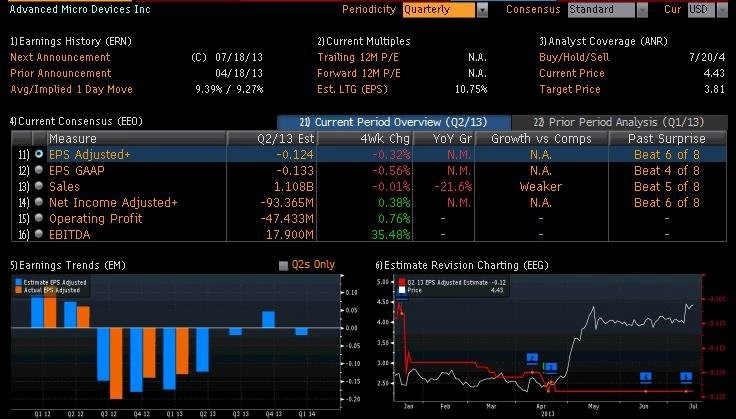Image resolution: width=736 pixels, height=419 pixels.
Task: Click the 4Wk Chg column header
Action: [x=365, y=138]
